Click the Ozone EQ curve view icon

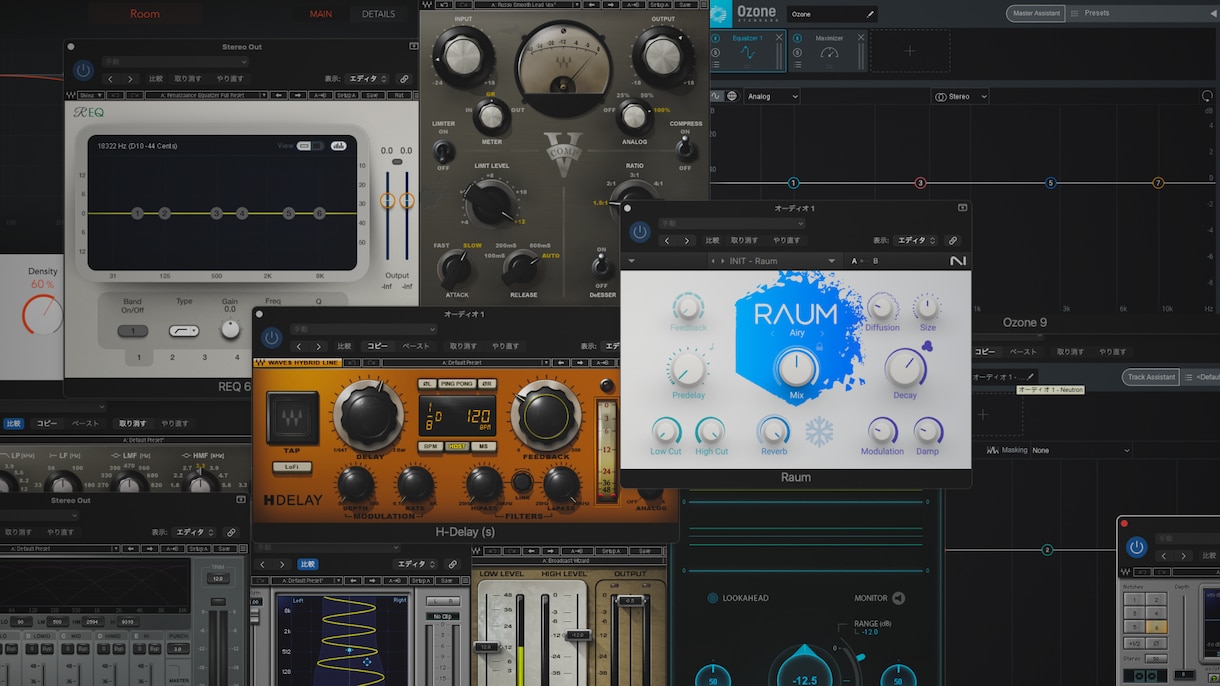click(716, 96)
